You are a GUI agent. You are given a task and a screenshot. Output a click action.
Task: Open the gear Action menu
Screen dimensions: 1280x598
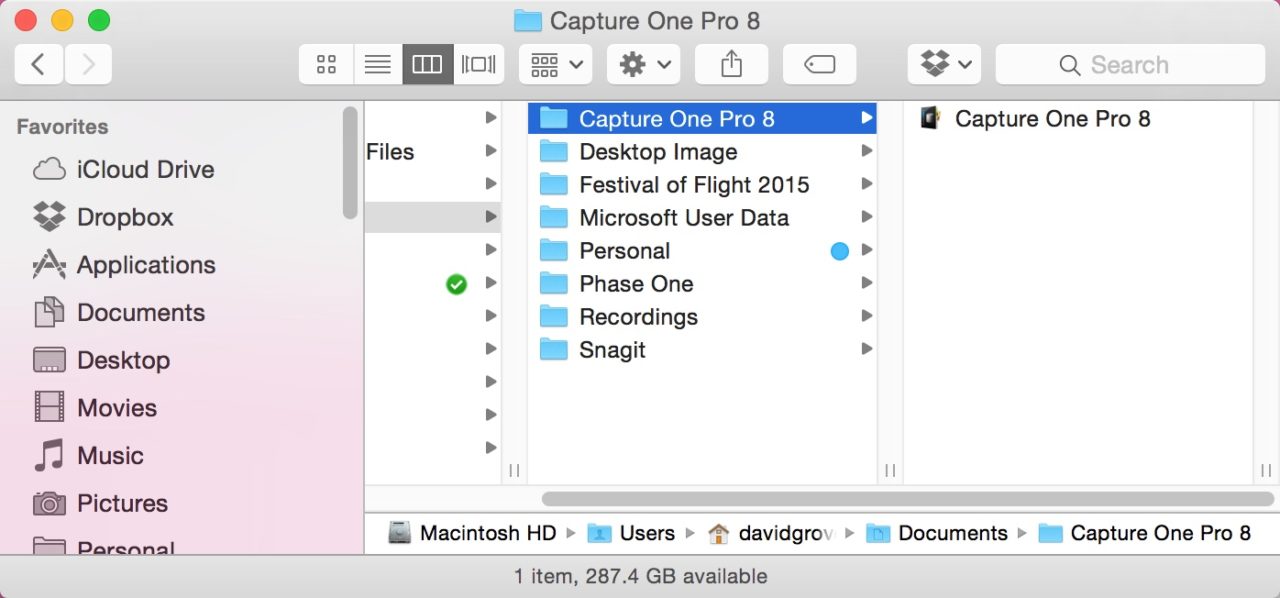click(x=644, y=65)
